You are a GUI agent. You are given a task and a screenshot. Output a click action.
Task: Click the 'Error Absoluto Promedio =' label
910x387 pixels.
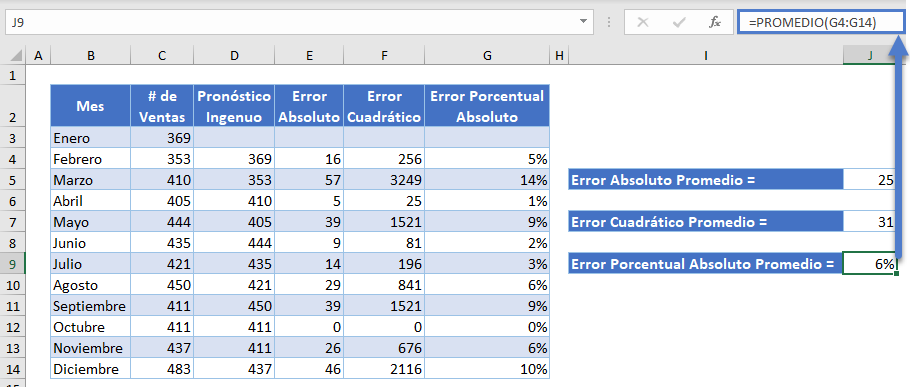point(706,180)
